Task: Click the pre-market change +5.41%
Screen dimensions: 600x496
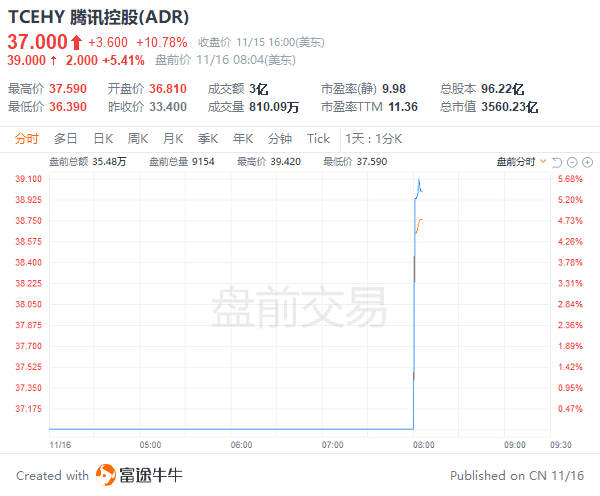Action: click(124, 60)
